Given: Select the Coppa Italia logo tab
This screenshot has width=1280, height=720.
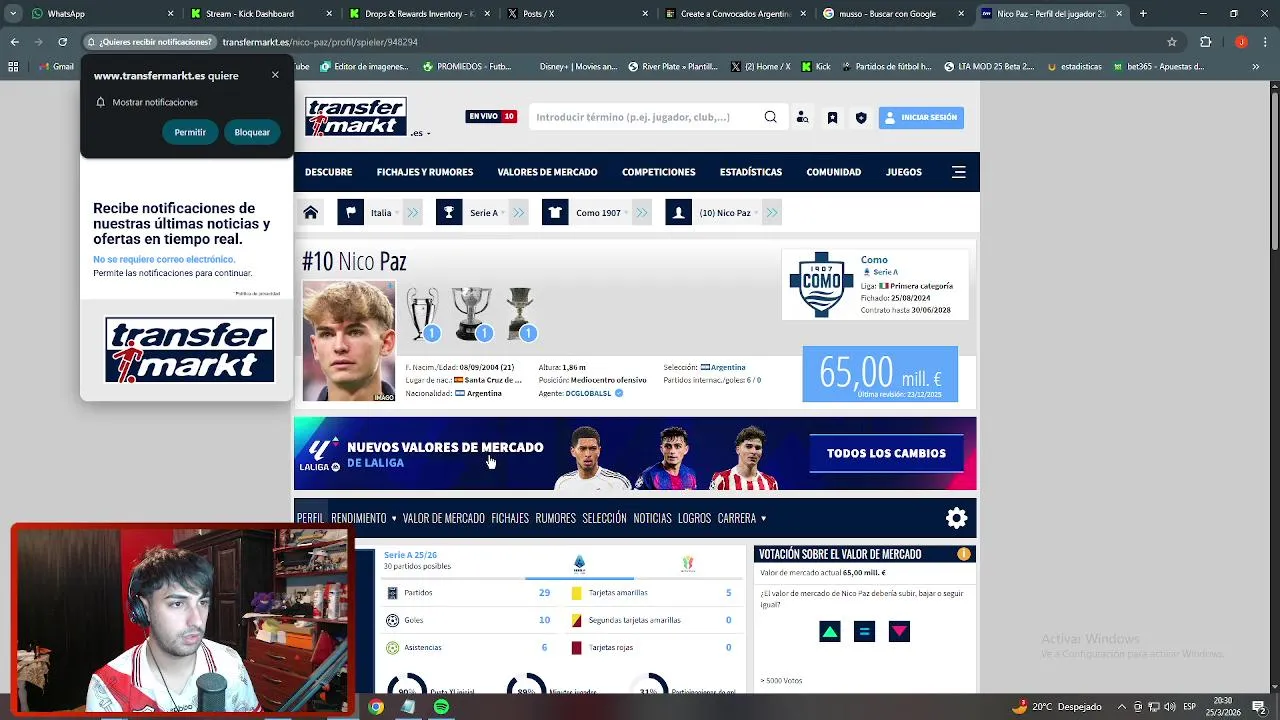Looking at the screenshot, I should point(688,564).
